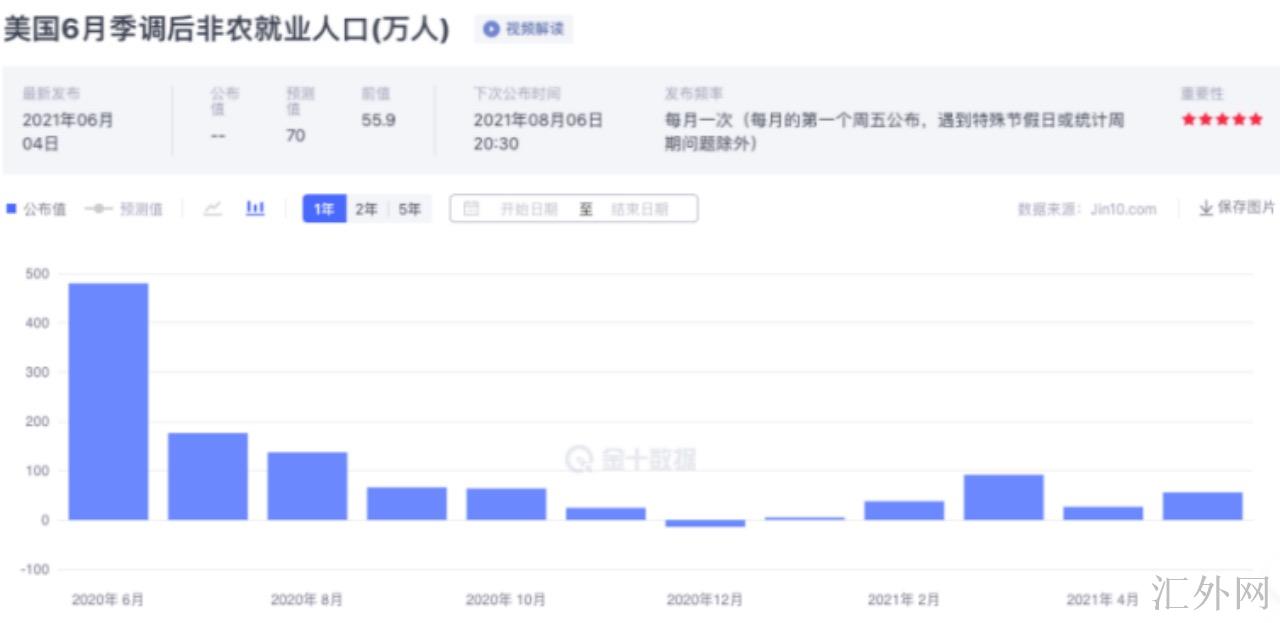Switch to bar chart view icon

(256, 209)
